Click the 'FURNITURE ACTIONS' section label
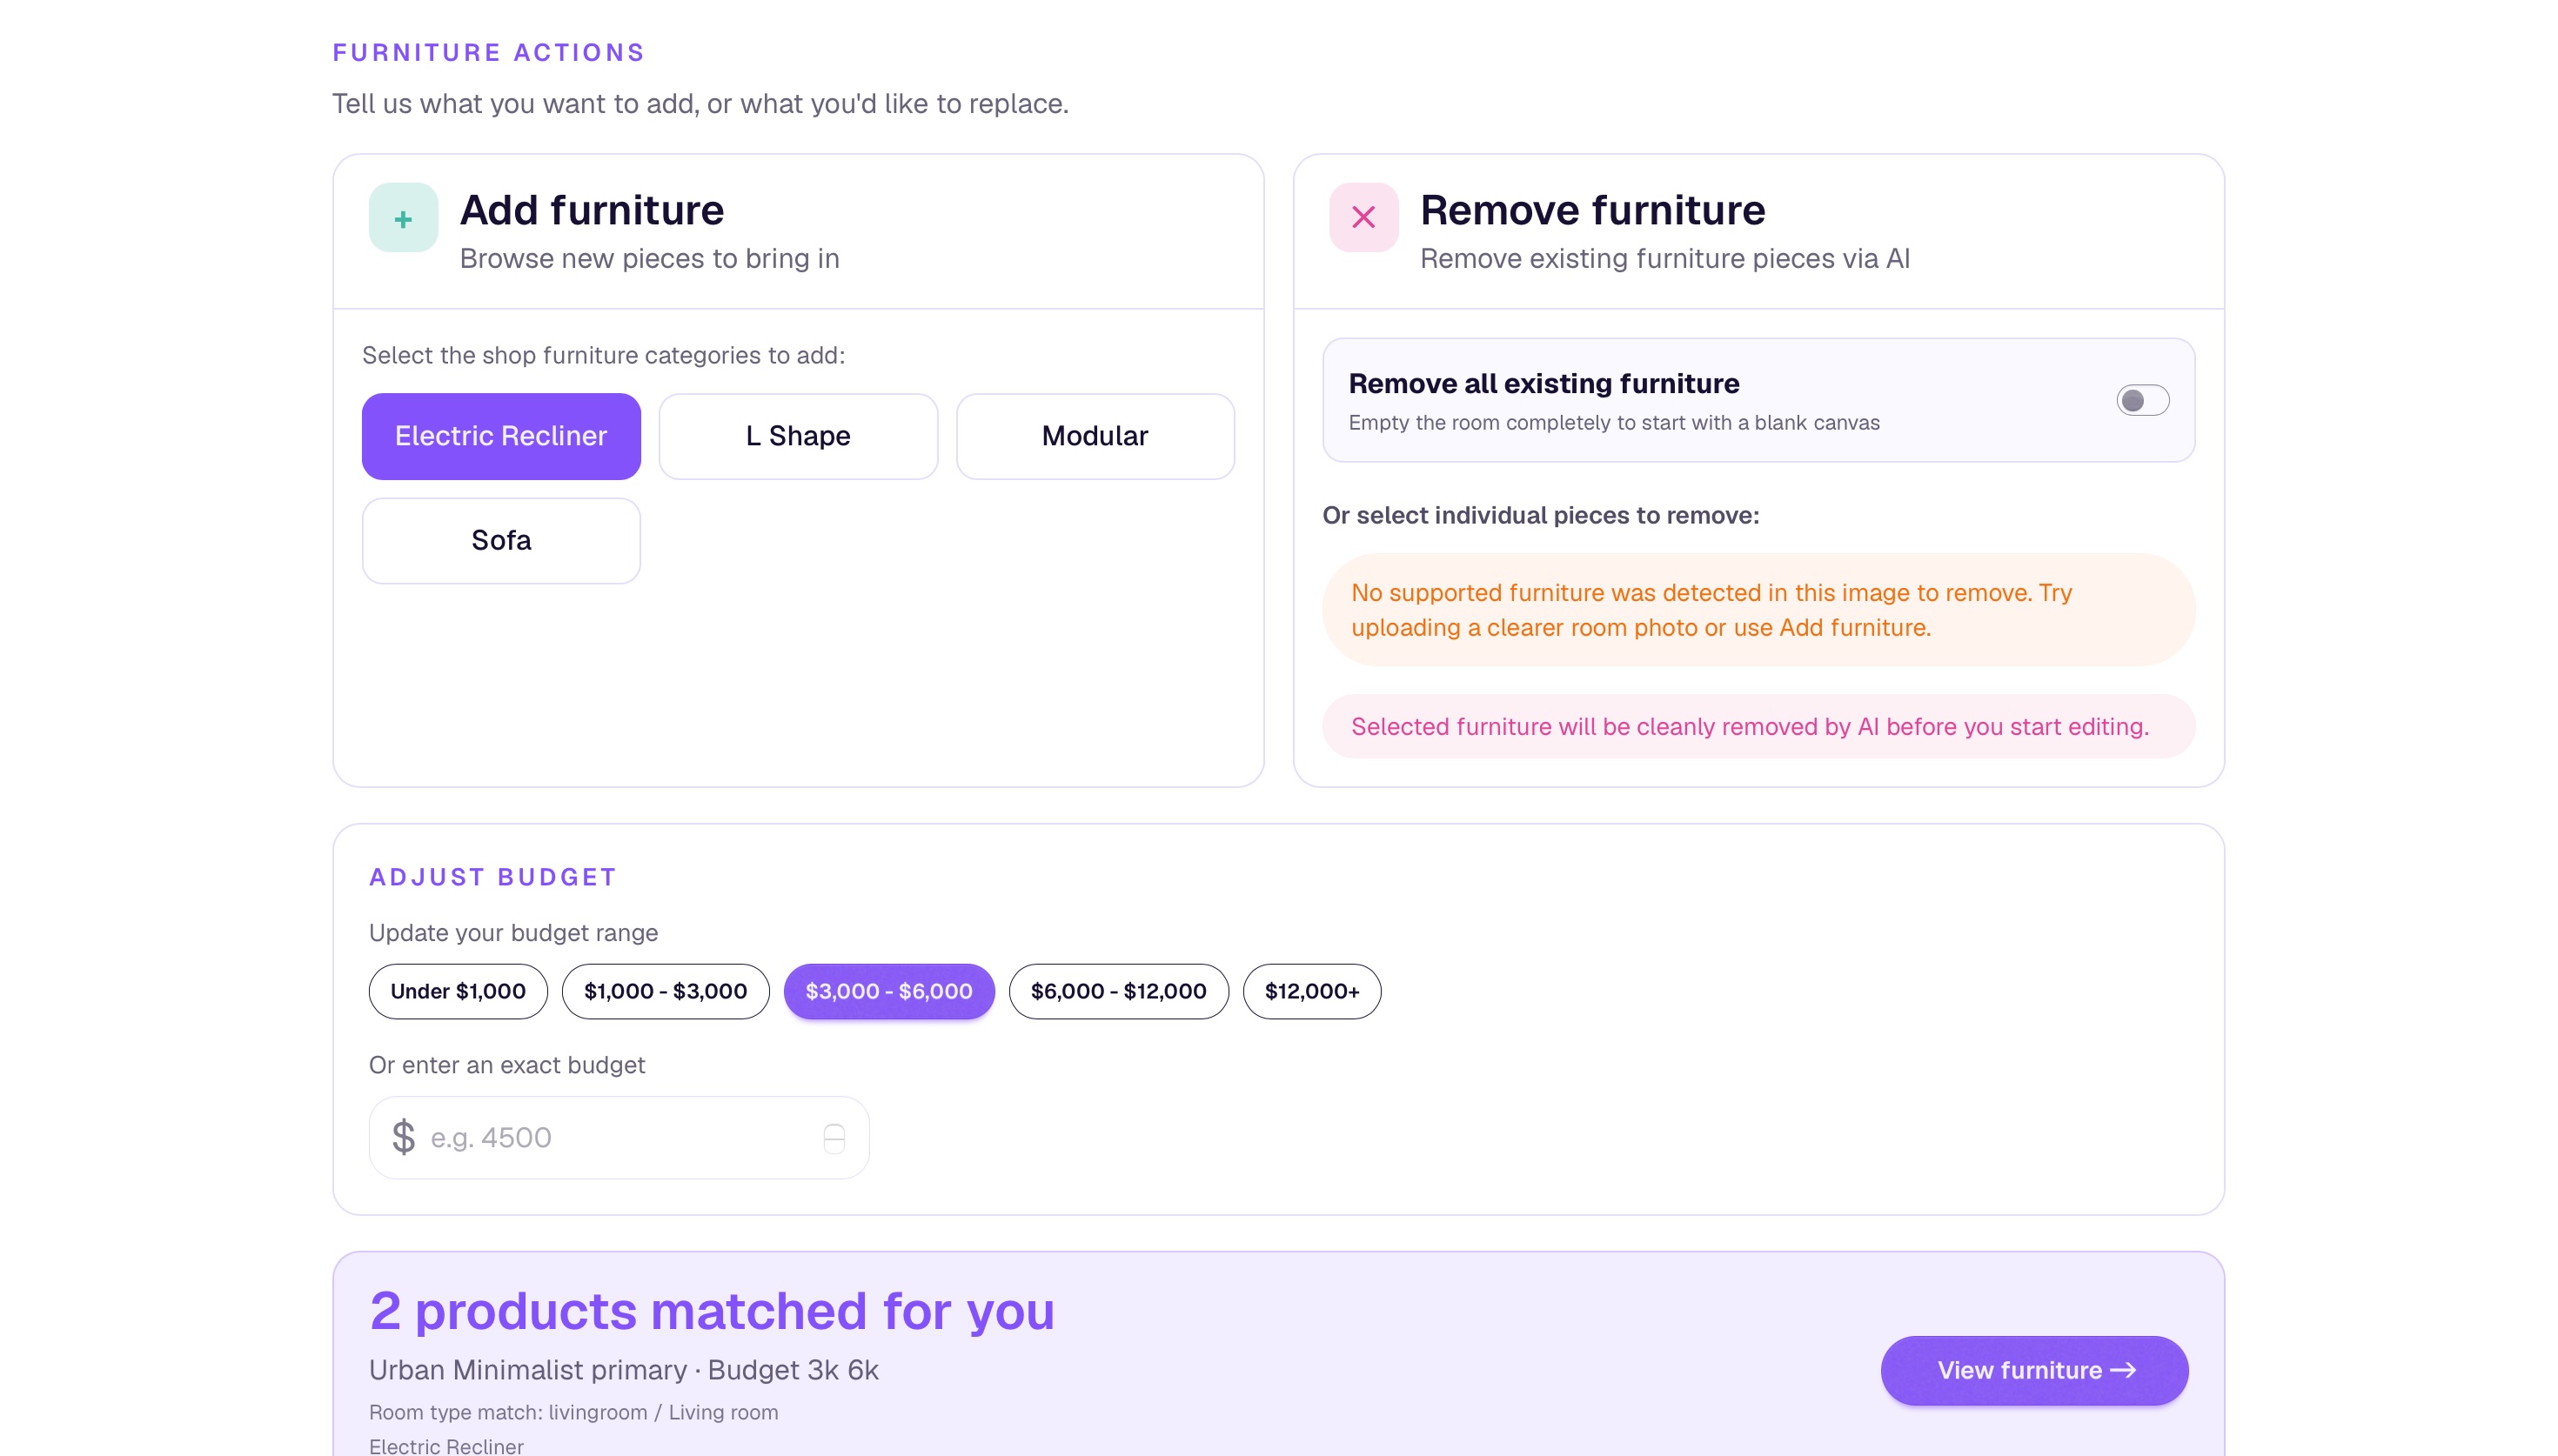2558x1456 pixels. tap(489, 52)
